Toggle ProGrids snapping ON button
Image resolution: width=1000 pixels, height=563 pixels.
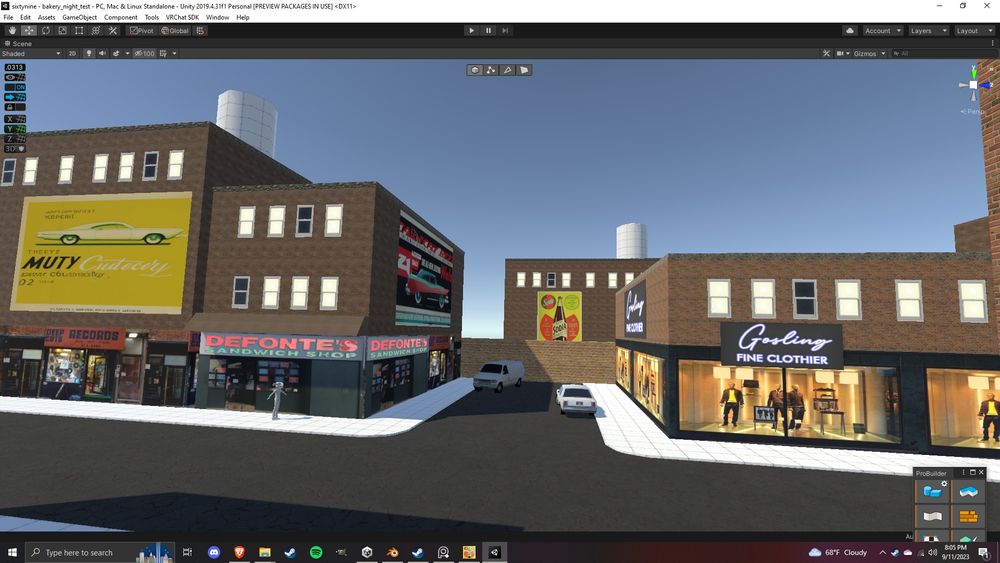(x=15, y=87)
